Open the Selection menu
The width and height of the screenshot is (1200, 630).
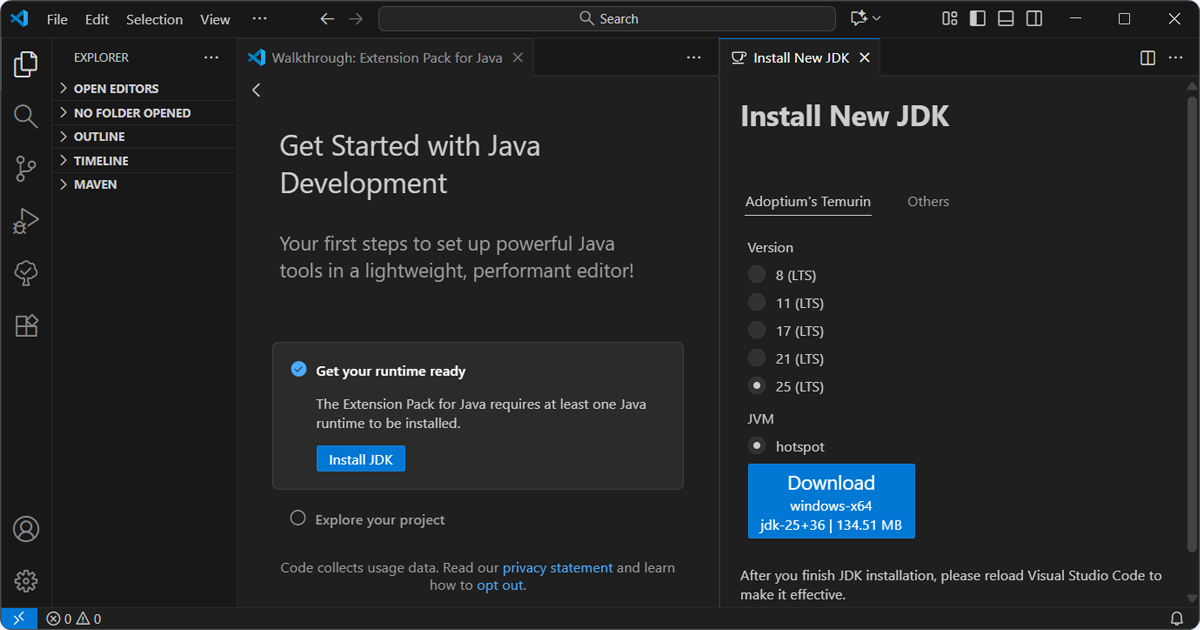(154, 19)
